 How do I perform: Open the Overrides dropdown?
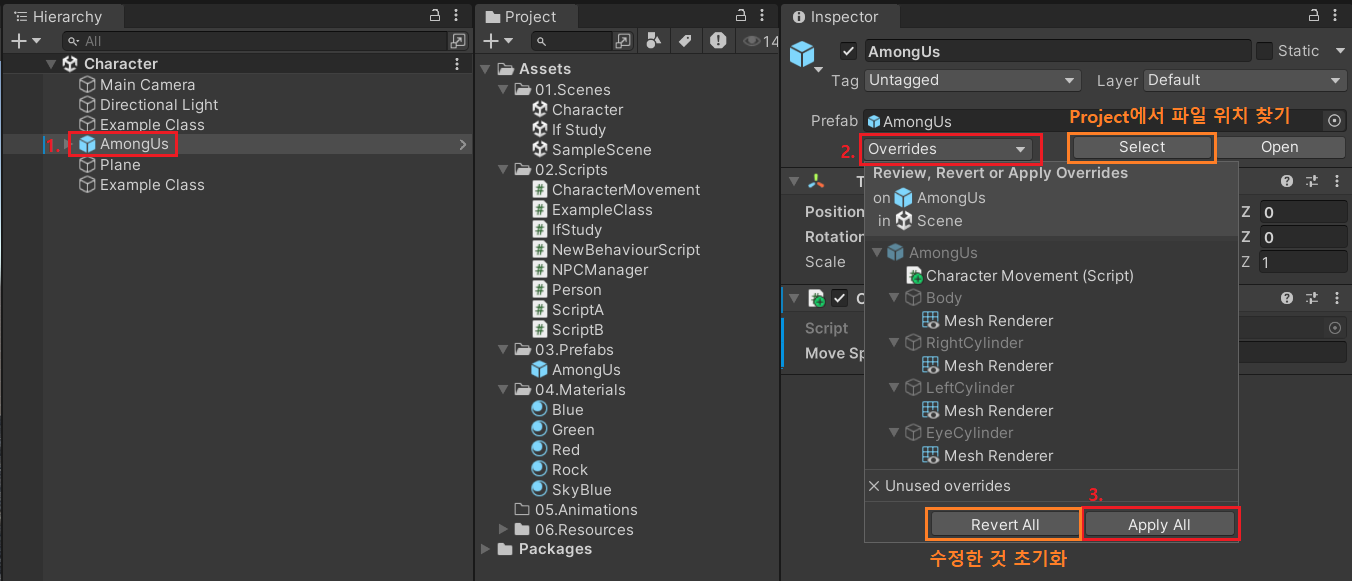click(x=947, y=149)
